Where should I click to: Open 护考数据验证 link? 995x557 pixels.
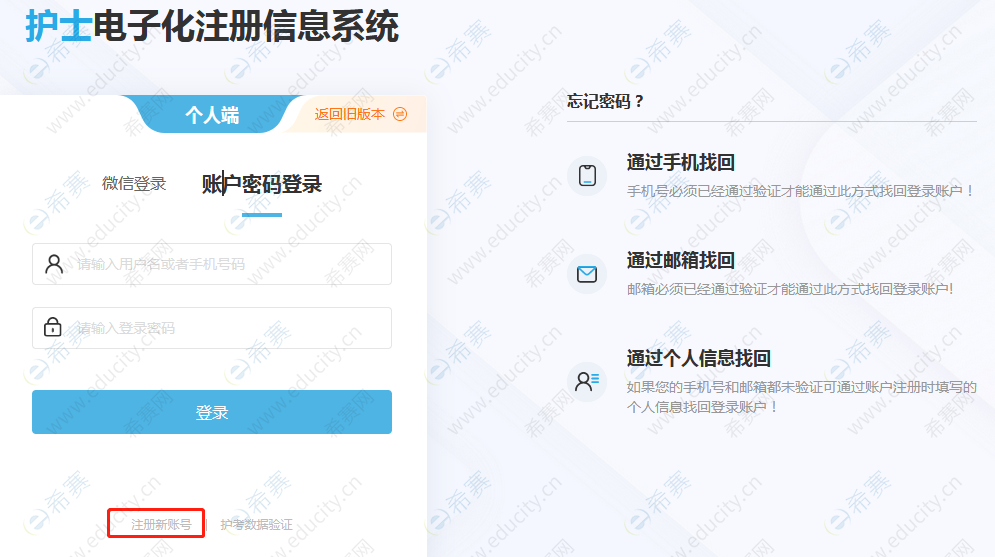click(256, 525)
